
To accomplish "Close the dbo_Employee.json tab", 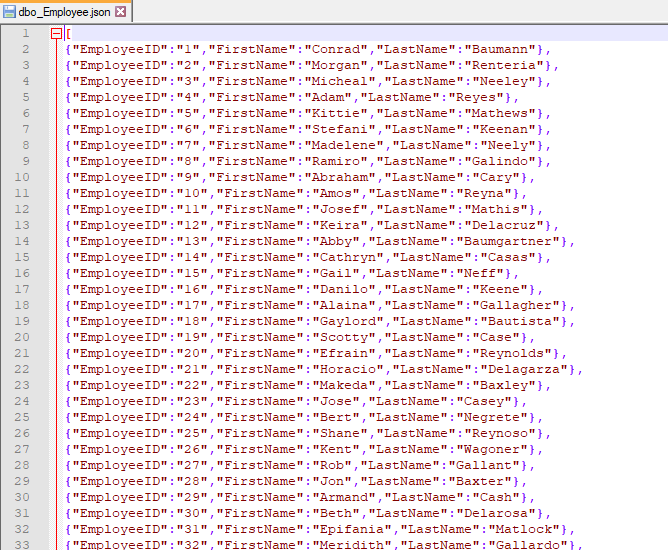I will 121,12.
